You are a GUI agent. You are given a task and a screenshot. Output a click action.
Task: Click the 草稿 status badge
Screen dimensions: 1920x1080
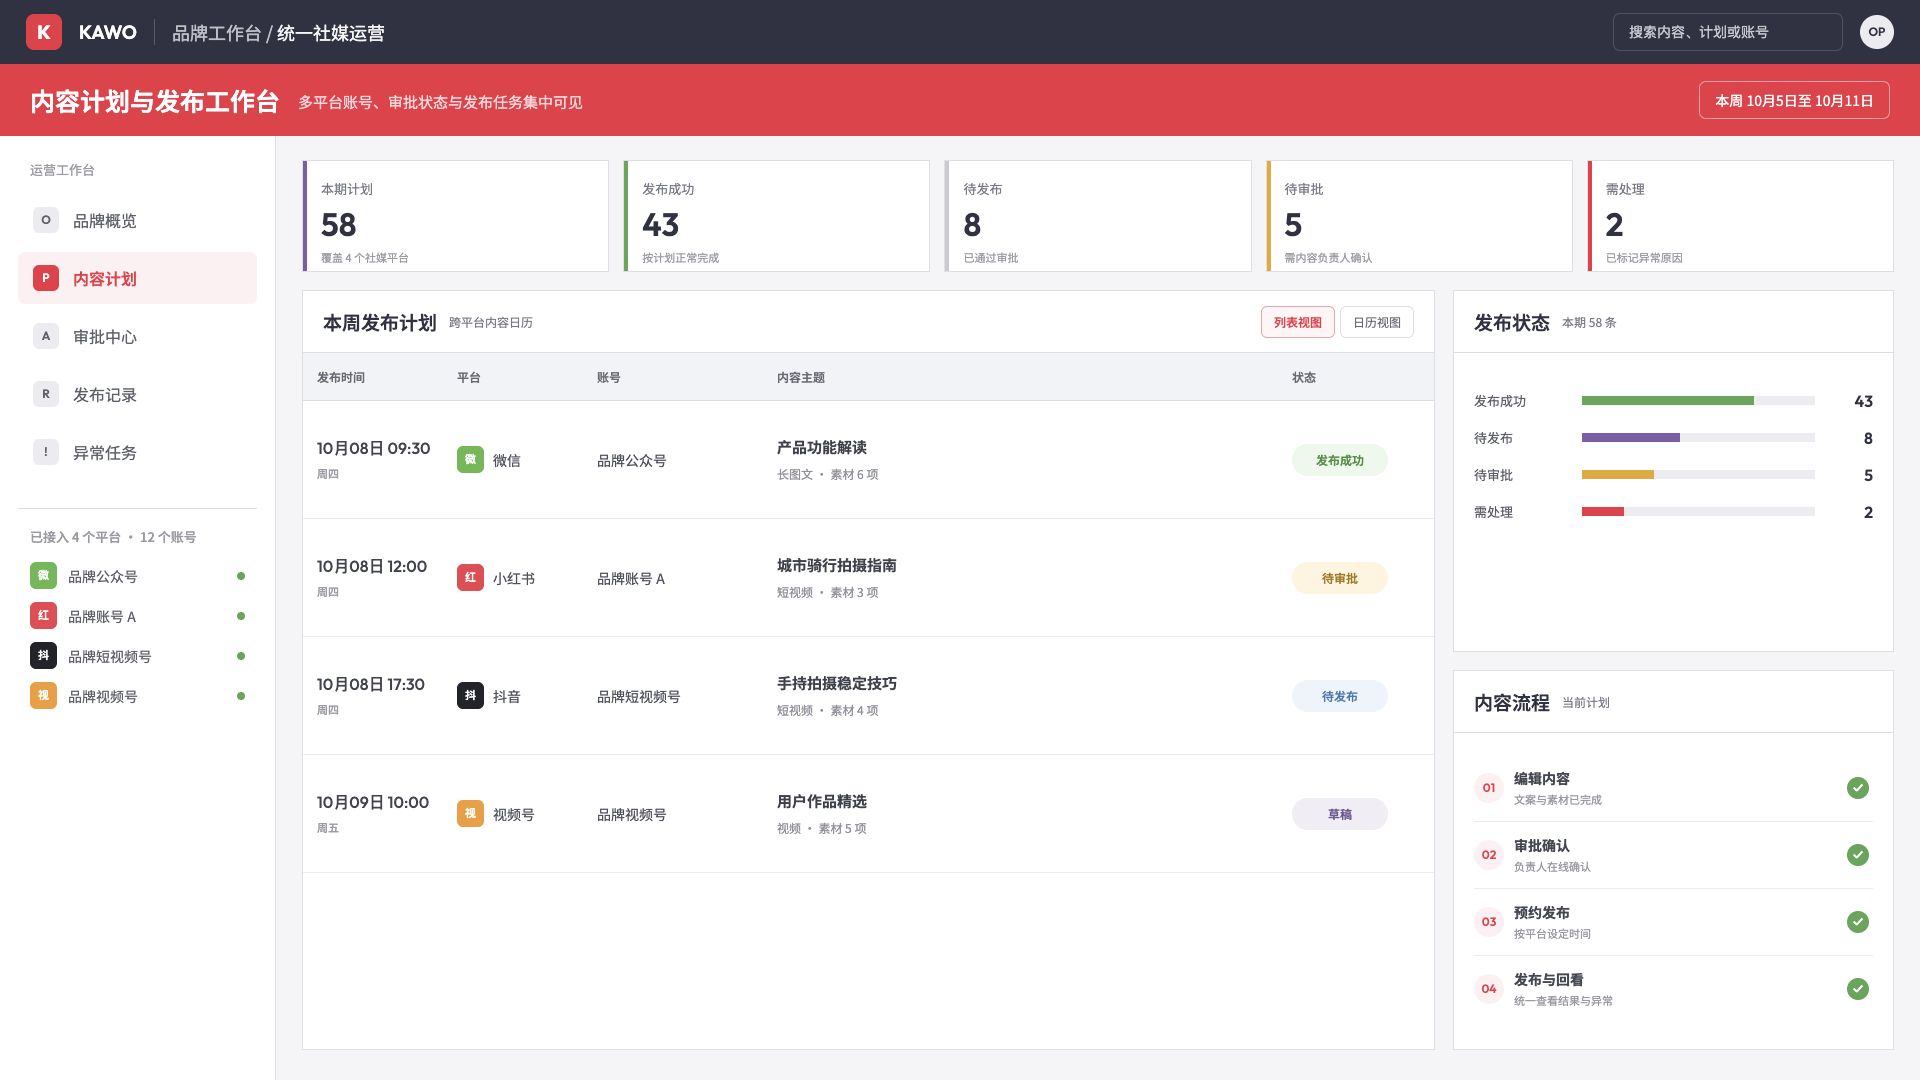coord(1340,814)
